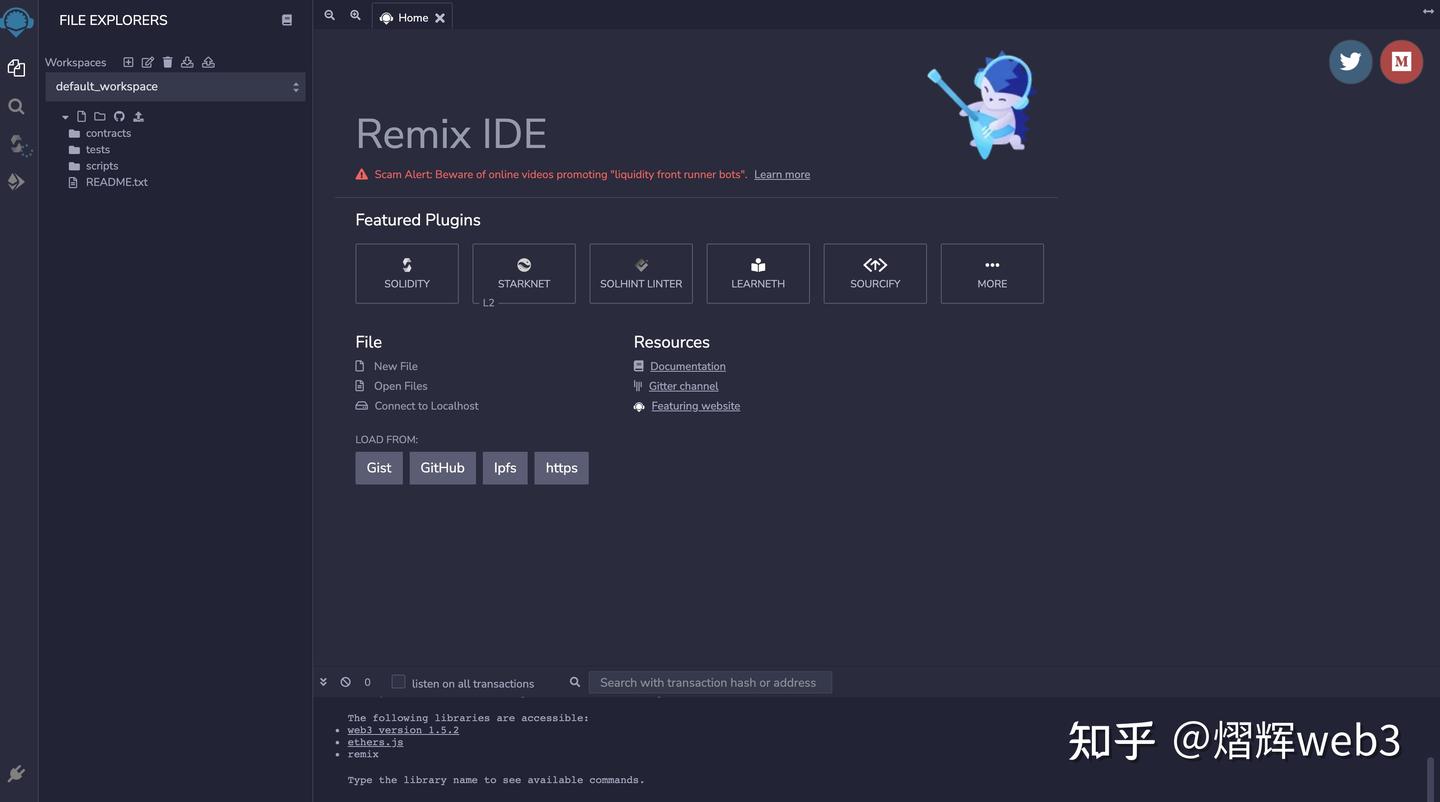Click Open Files under File
Viewport: 1440px width, 802px height.
pyautogui.click(x=401, y=386)
